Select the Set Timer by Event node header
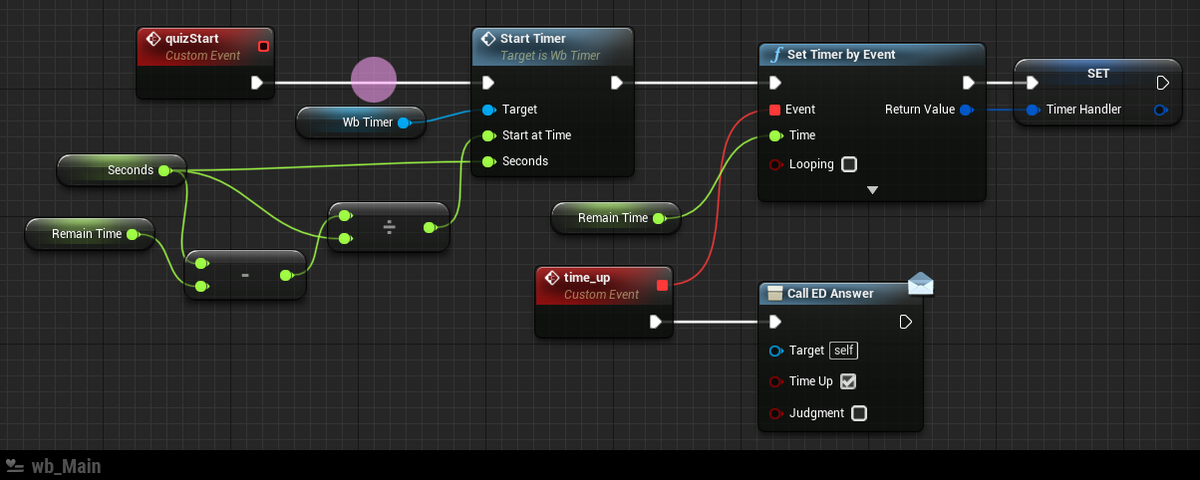 (x=872, y=54)
